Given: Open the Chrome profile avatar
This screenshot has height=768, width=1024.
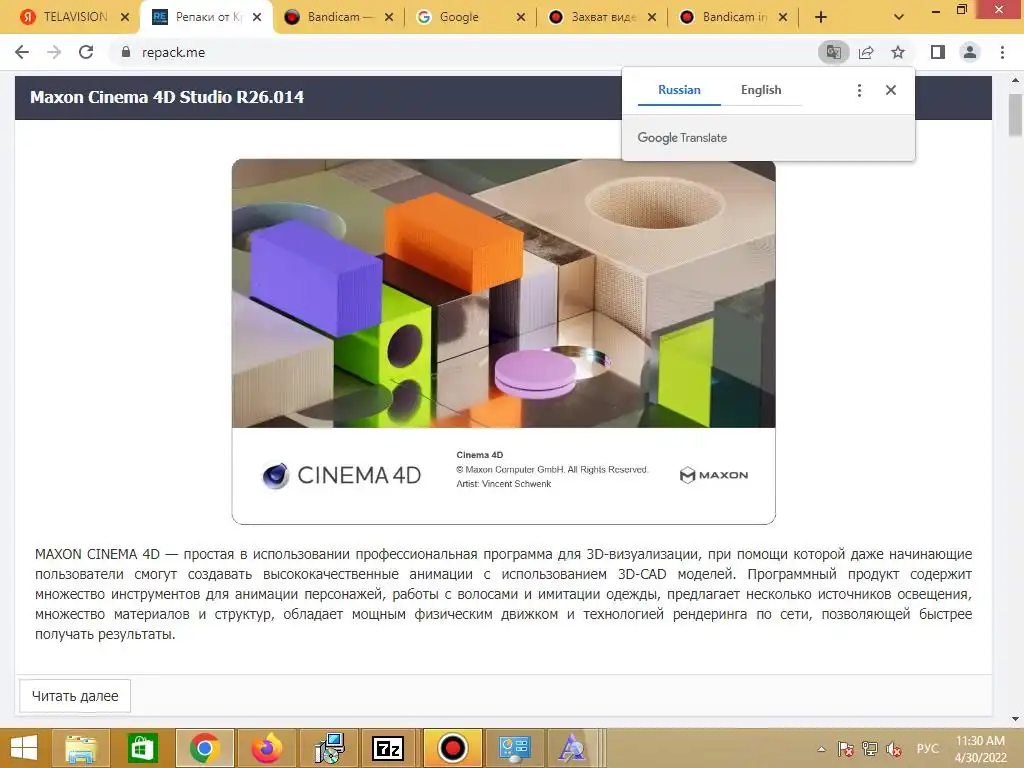Looking at the screenshot, I should point(970,52).
